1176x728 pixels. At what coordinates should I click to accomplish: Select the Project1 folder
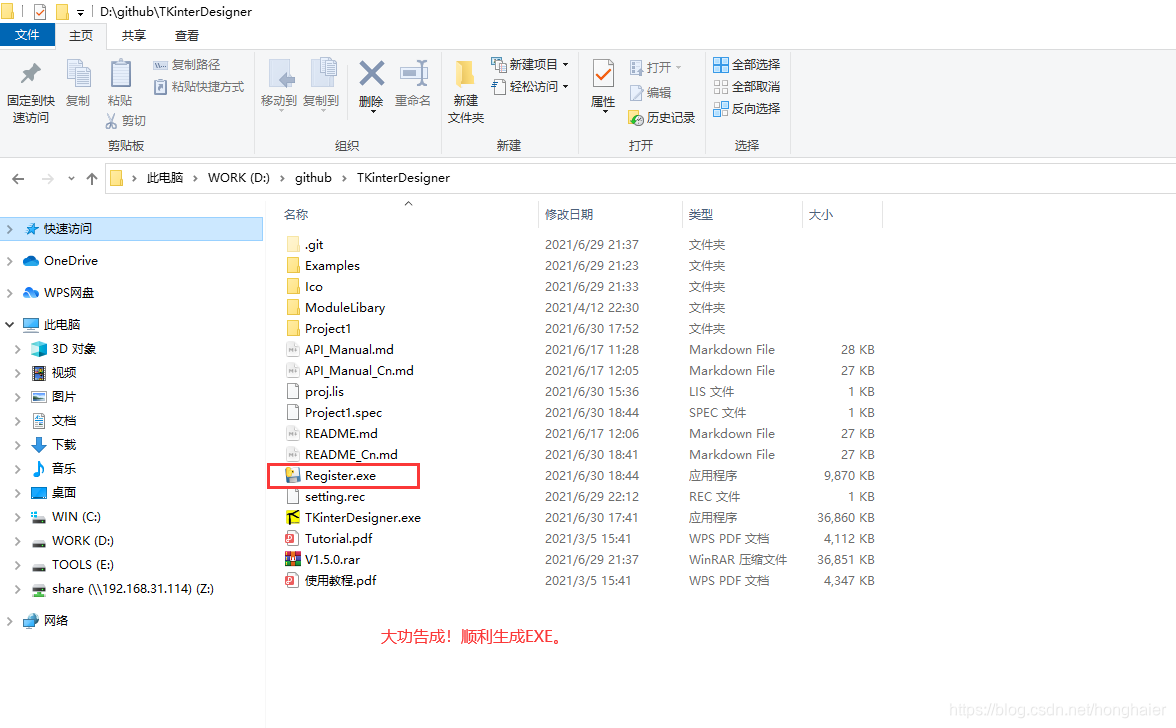[x=328, y=328]
